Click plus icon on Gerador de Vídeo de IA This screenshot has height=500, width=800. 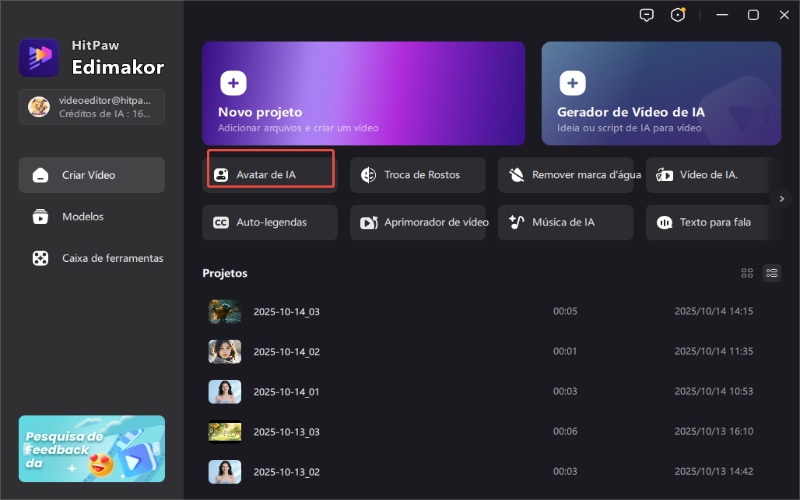(572, 82)
